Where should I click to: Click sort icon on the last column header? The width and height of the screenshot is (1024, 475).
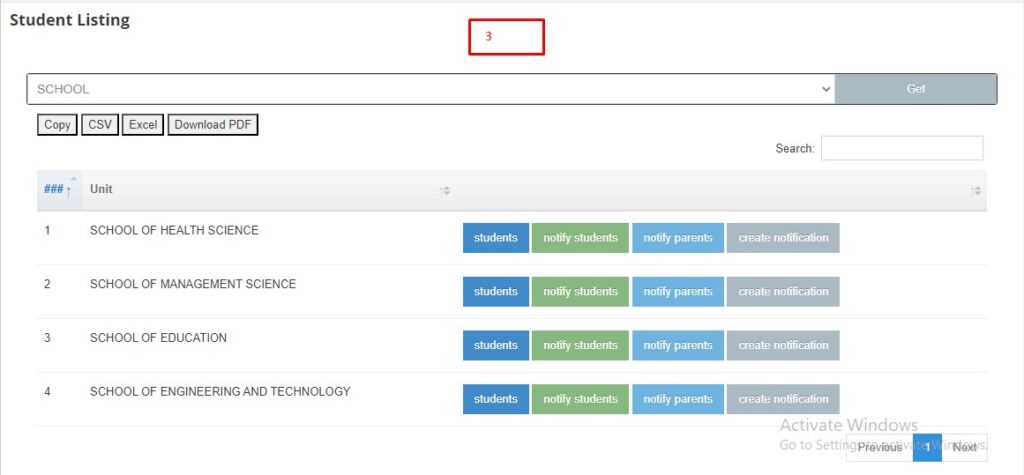[976, 190]
